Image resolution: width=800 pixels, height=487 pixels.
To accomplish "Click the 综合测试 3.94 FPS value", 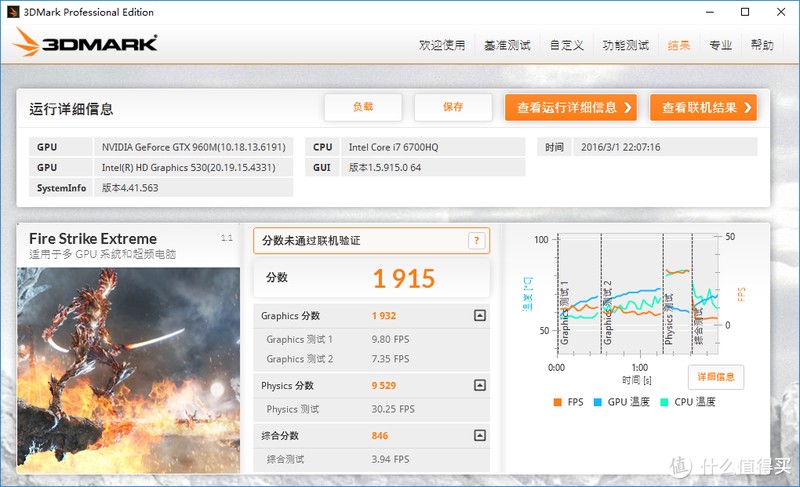I will coord(390,459).
